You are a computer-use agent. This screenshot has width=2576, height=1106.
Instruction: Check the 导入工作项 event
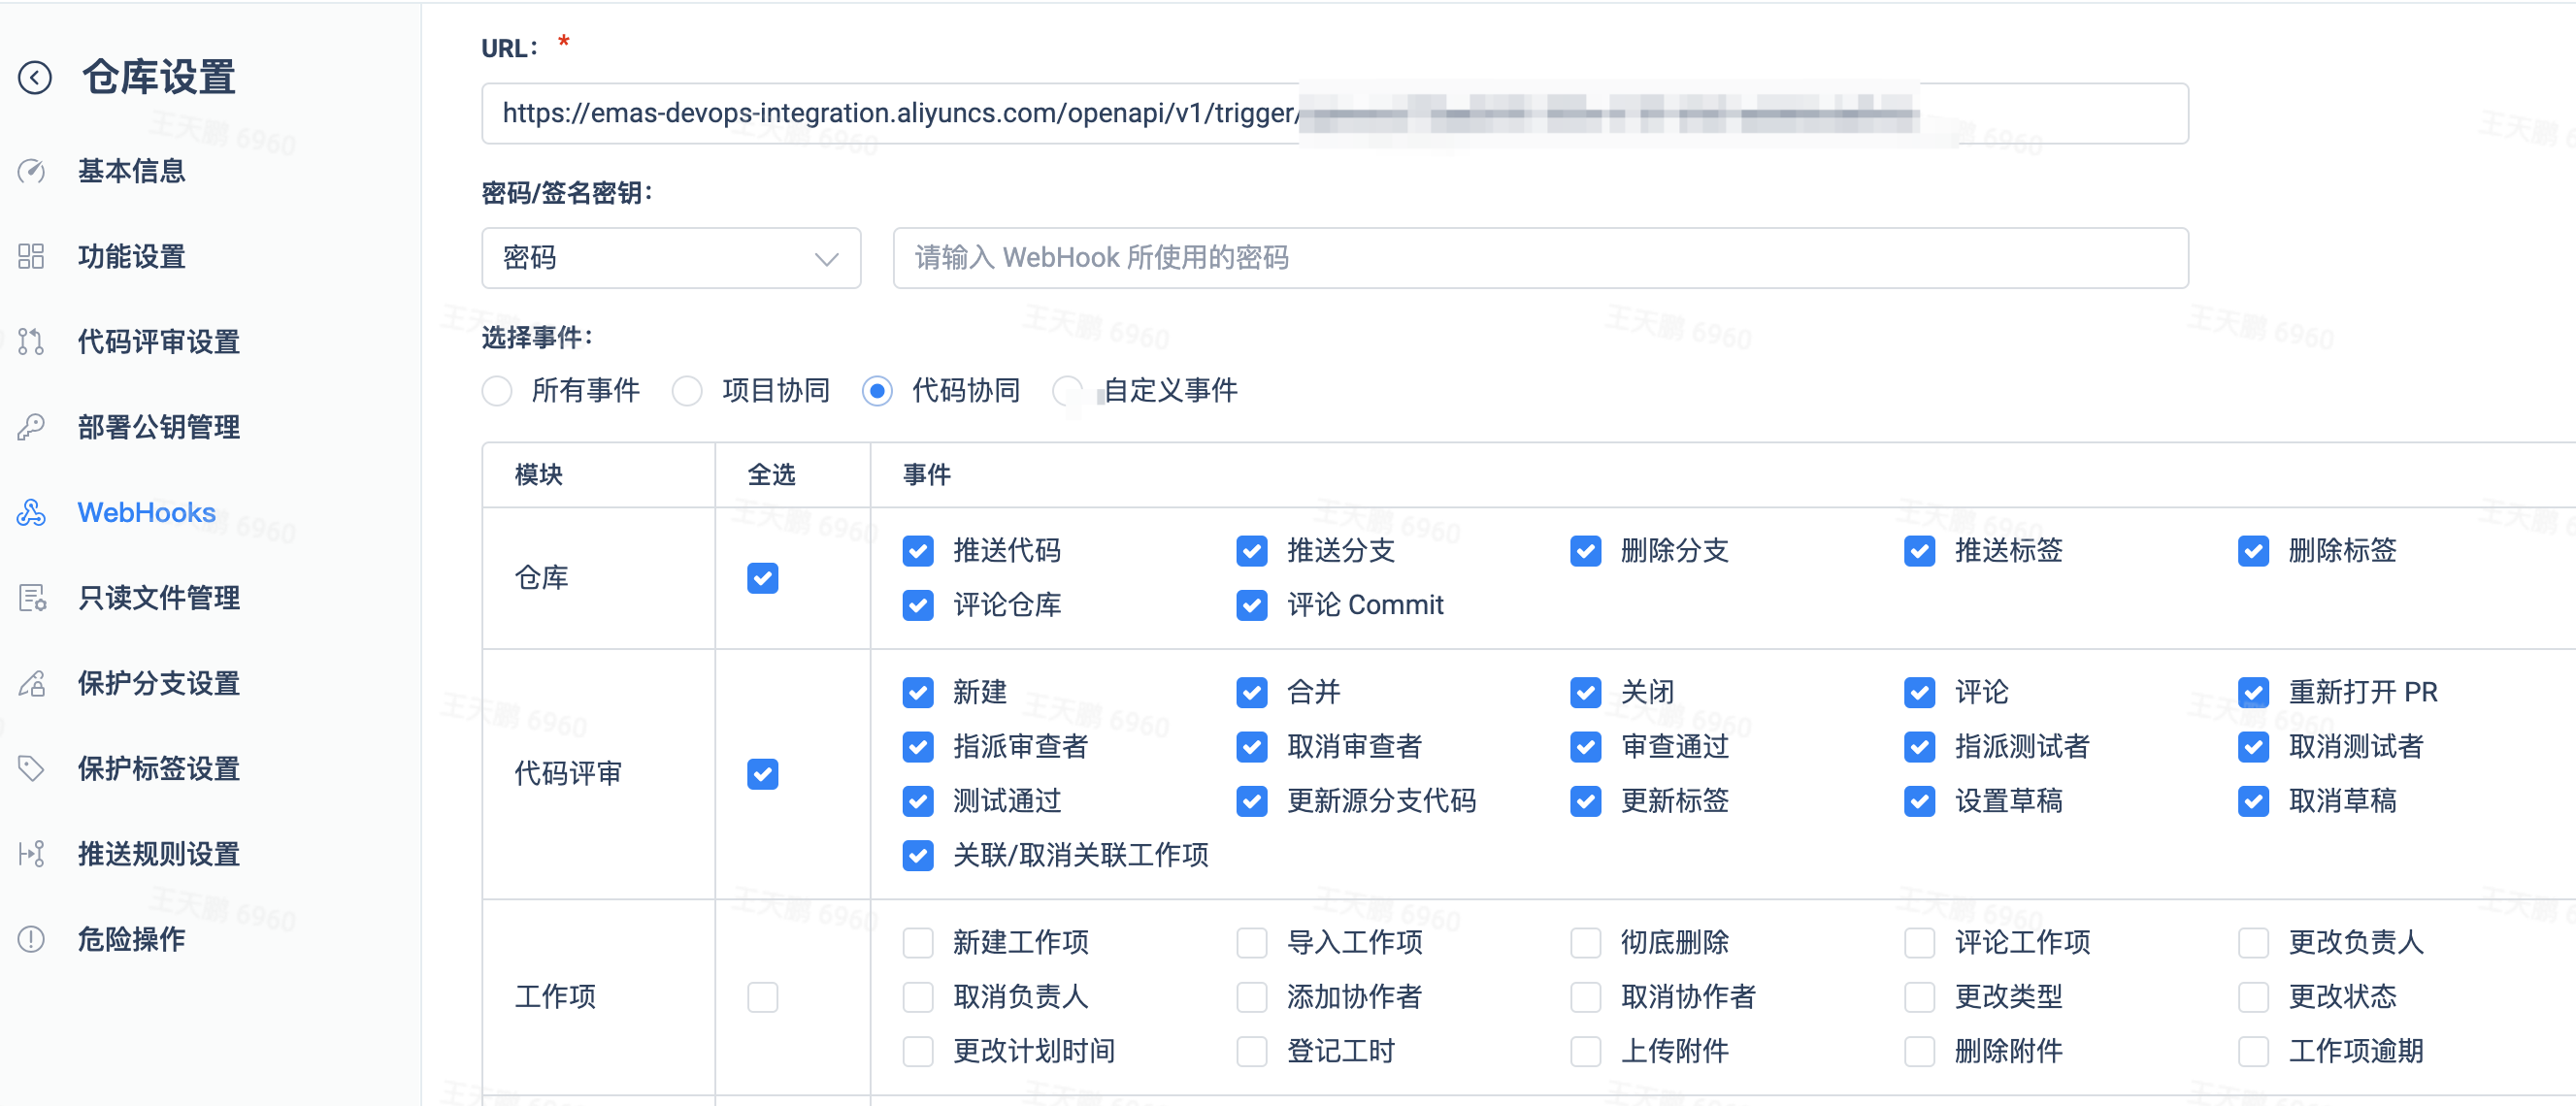[1252, 943]
